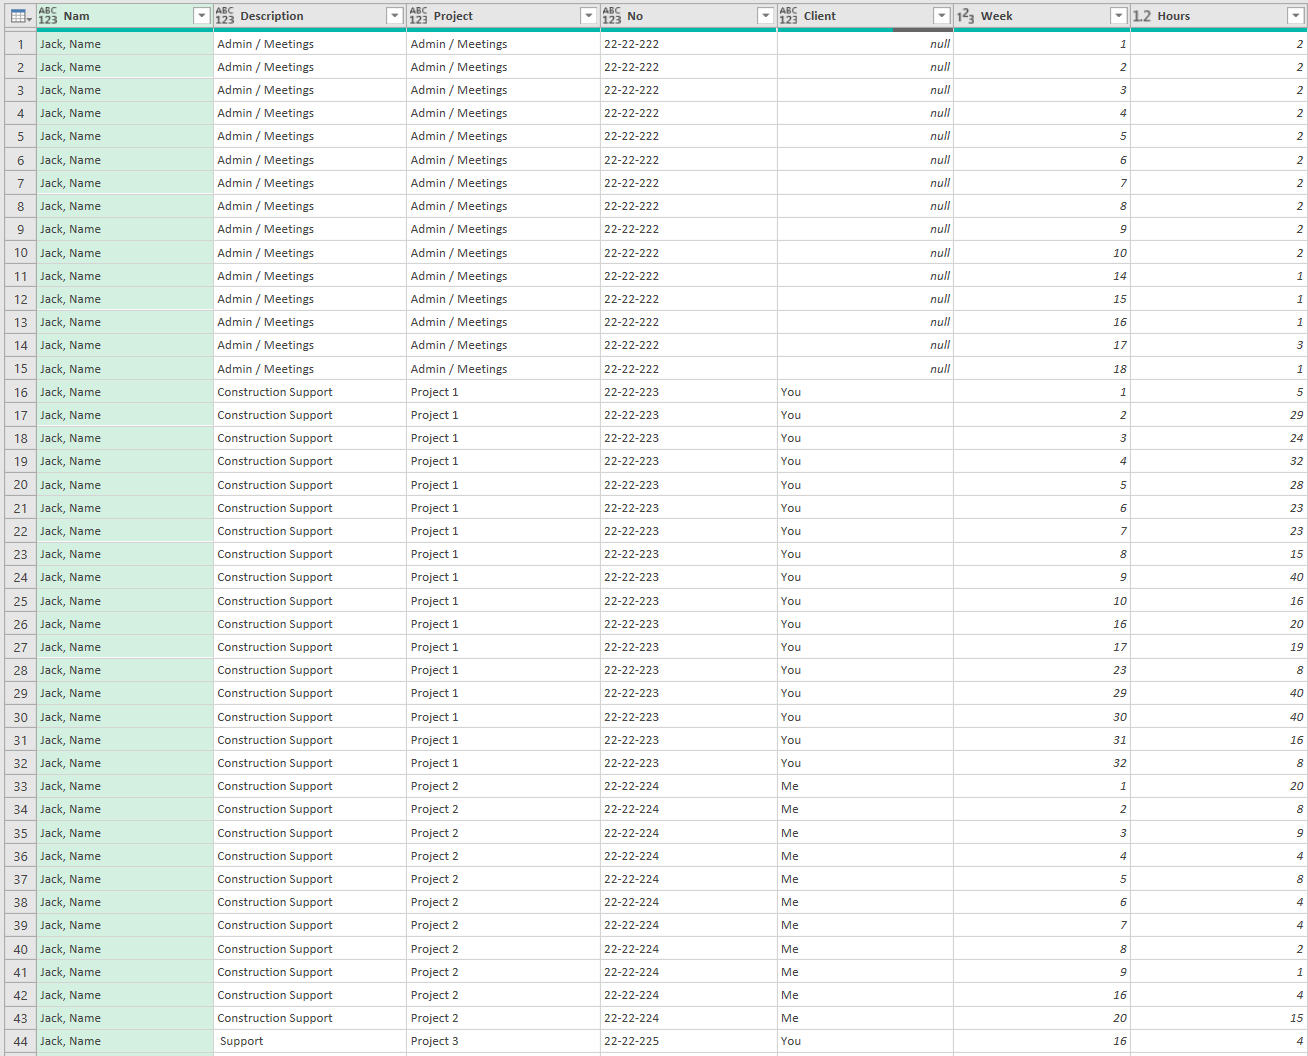Click the Week value 29 in row 29

[x=1042, y=693]
